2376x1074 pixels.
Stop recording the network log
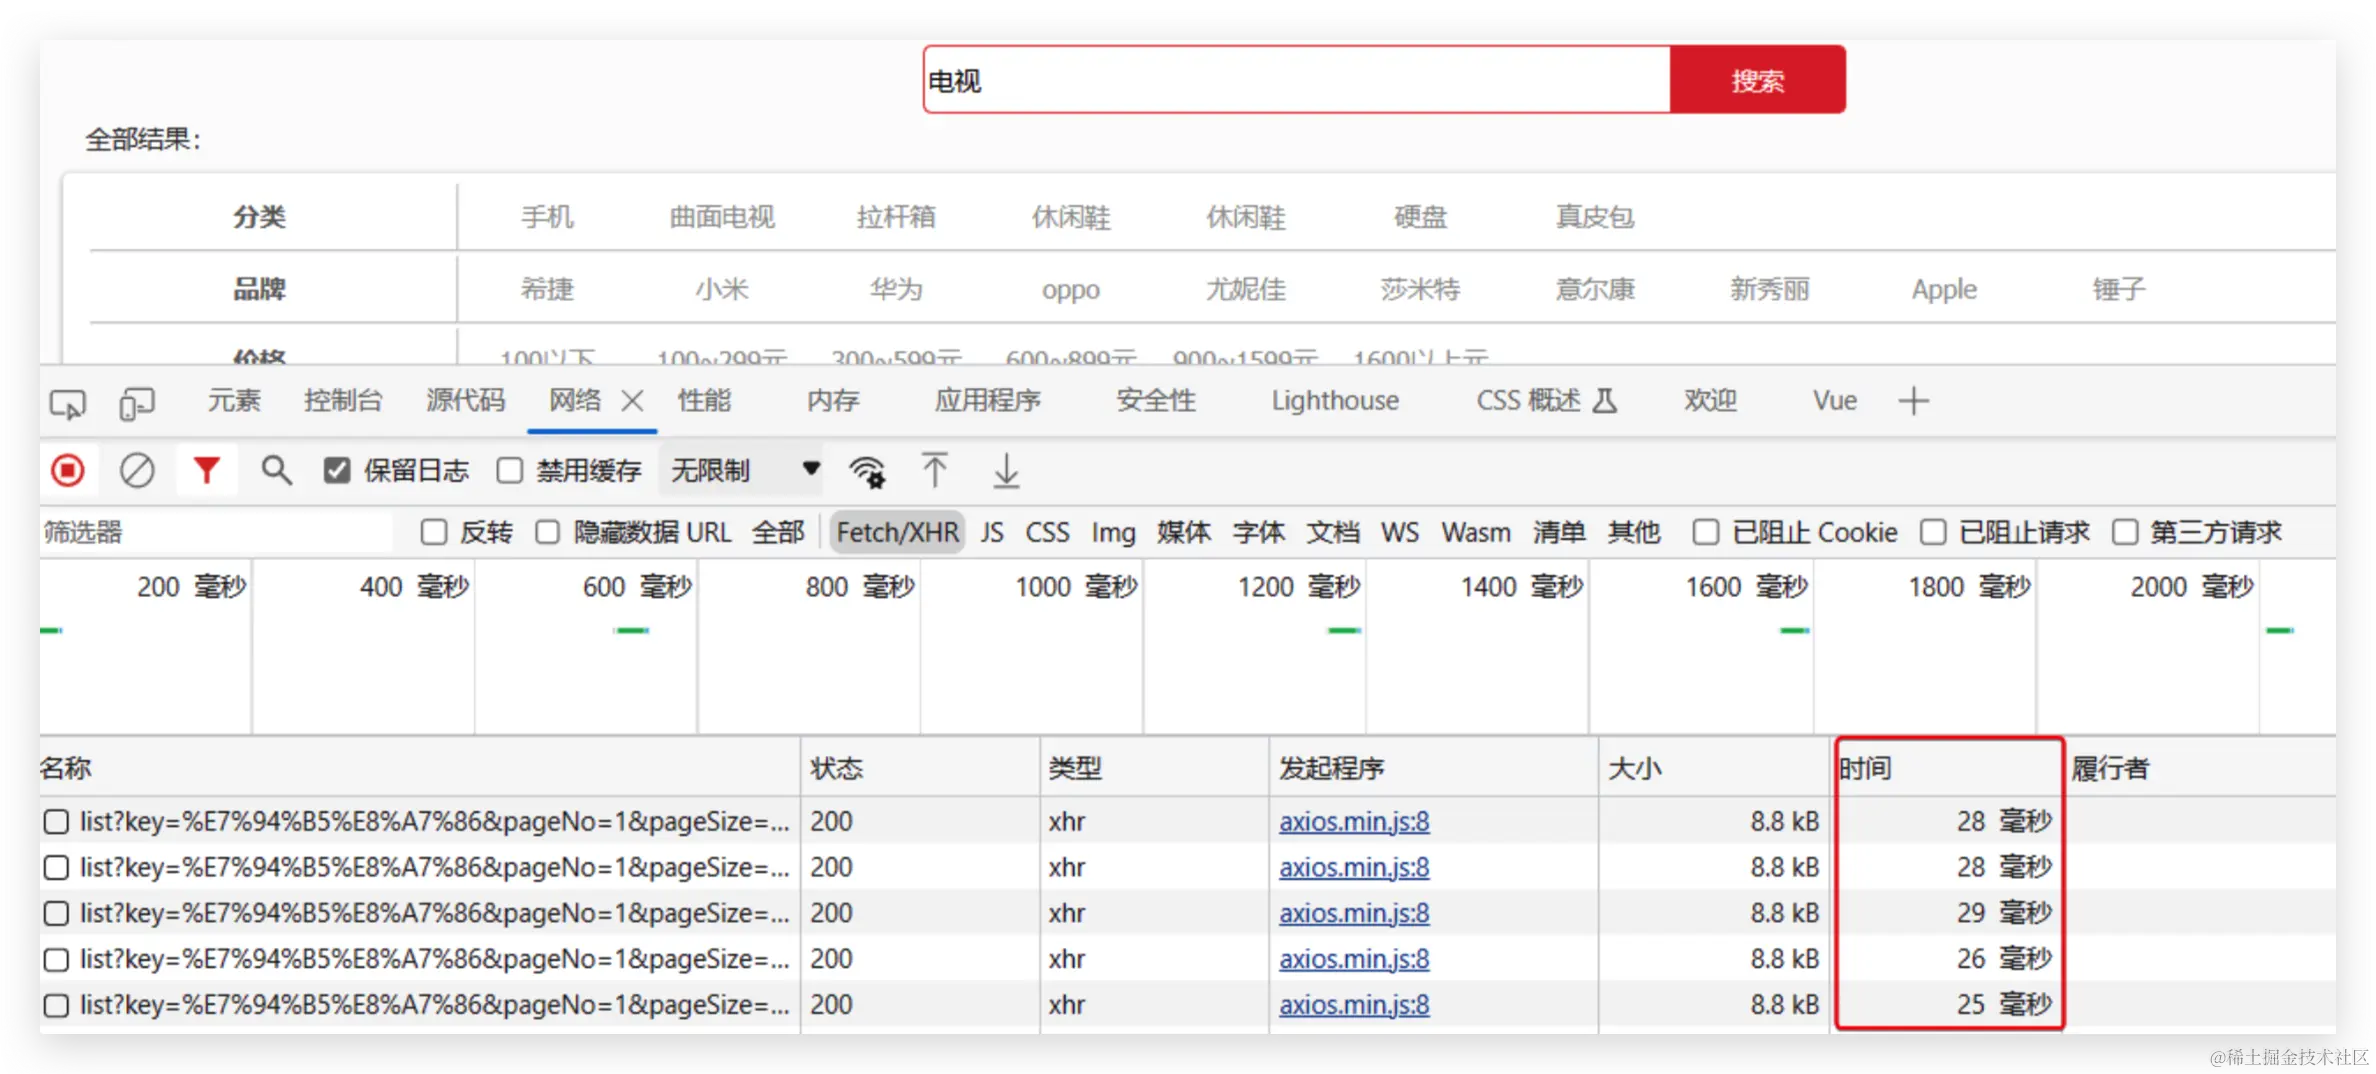coord(68,470)
